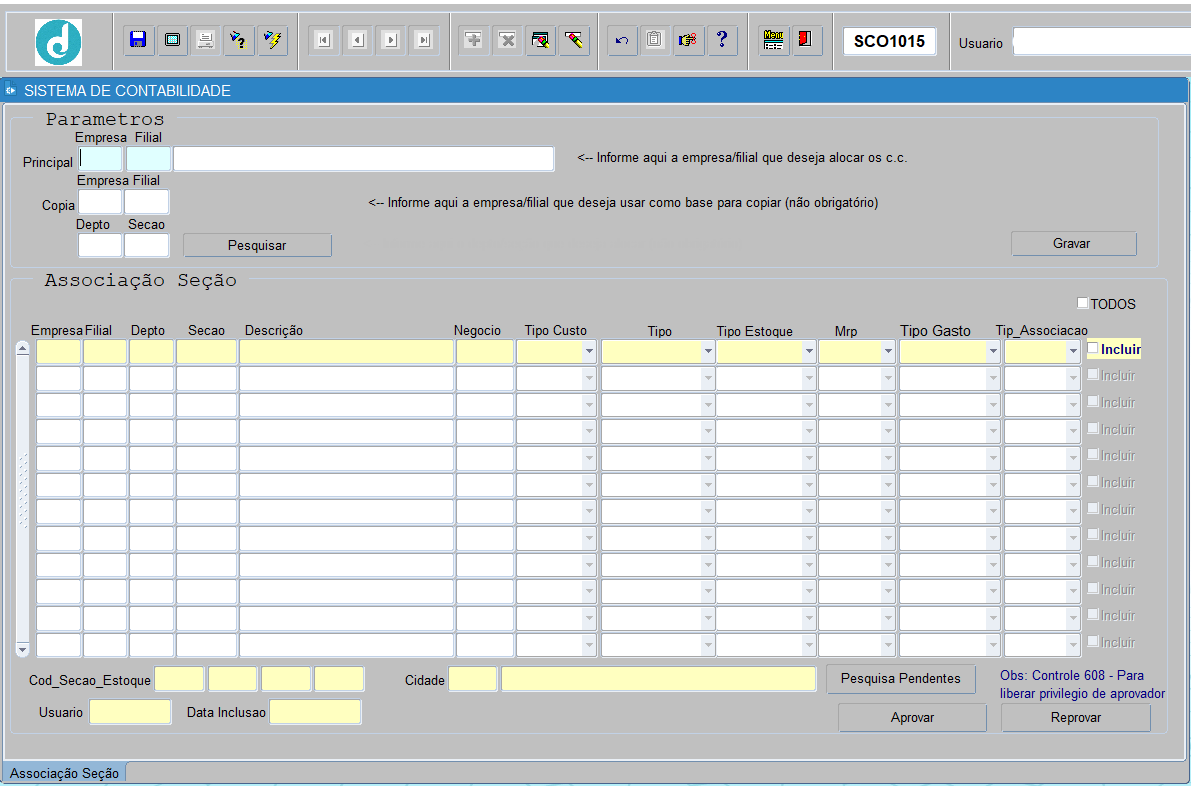The image size is (1191, 786).
Task: Open first row Tipo Custo dropdown
Action: point(588,352)
